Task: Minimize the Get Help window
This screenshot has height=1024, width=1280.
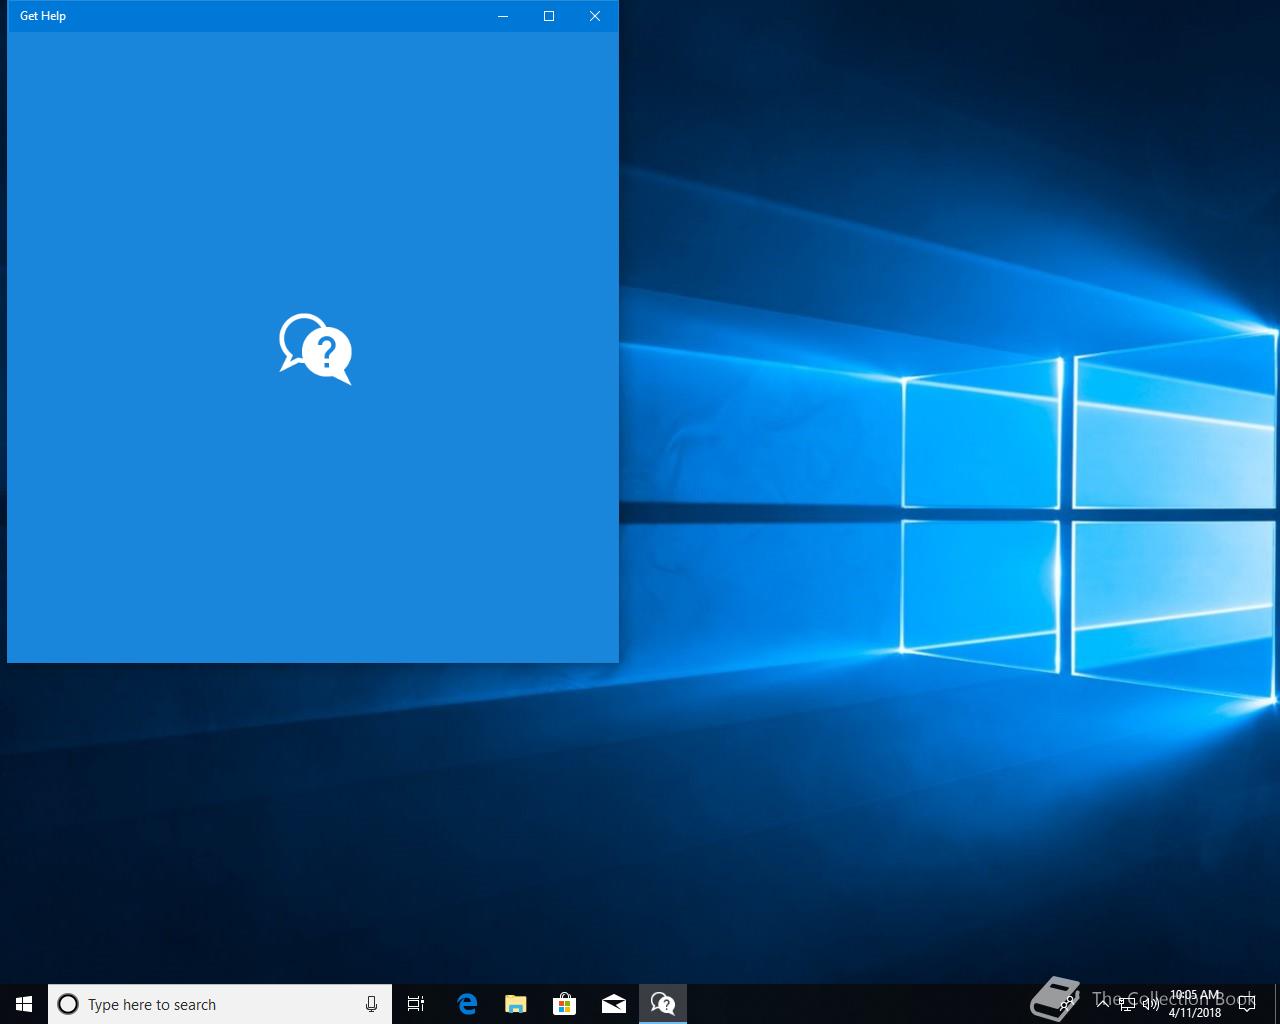Action: (x=503, y=16)
